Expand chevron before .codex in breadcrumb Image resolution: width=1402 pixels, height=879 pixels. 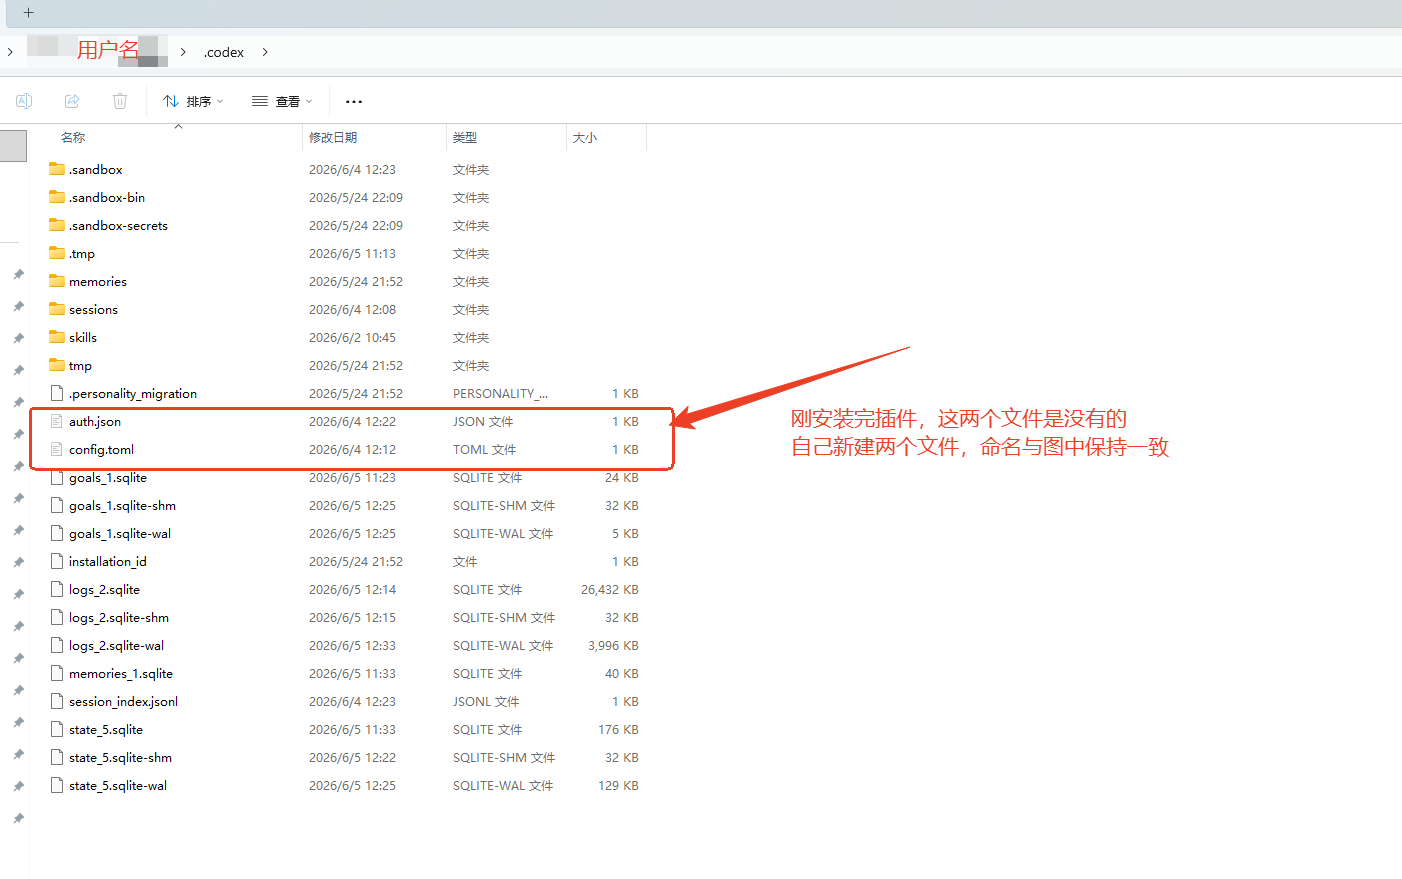tap(183, 52)
